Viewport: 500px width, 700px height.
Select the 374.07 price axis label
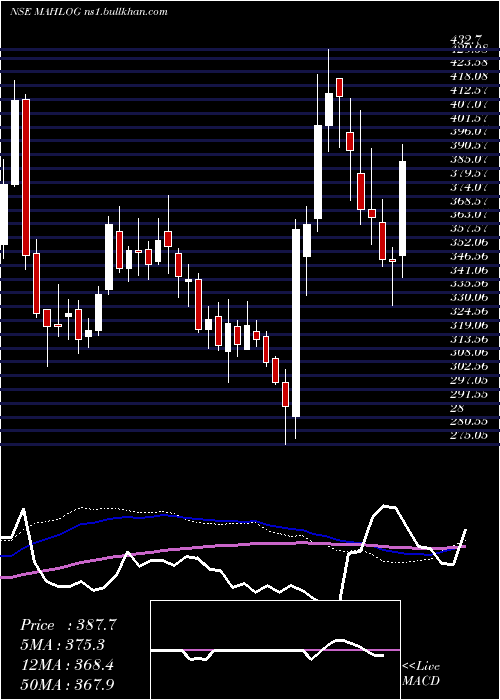click(x=469, y=187)
